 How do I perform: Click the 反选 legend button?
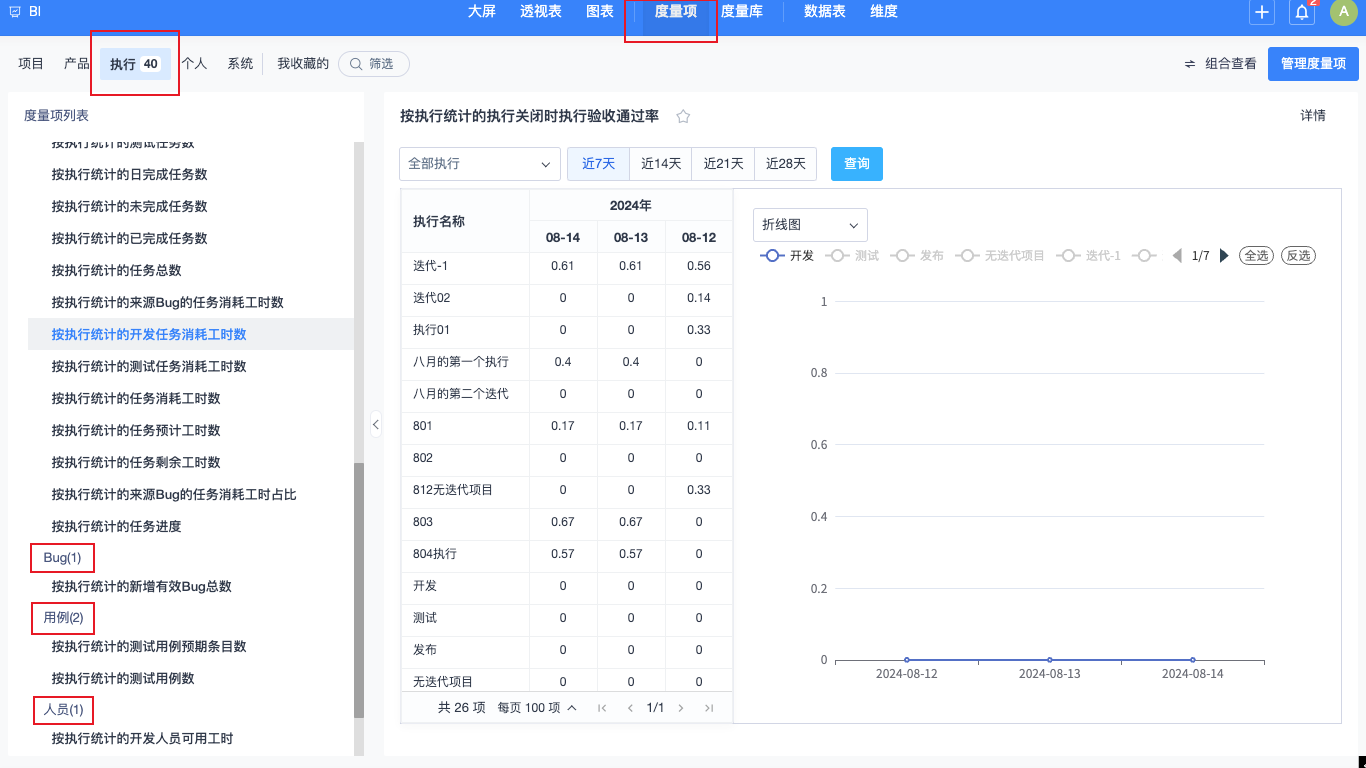pos(1299,256)
